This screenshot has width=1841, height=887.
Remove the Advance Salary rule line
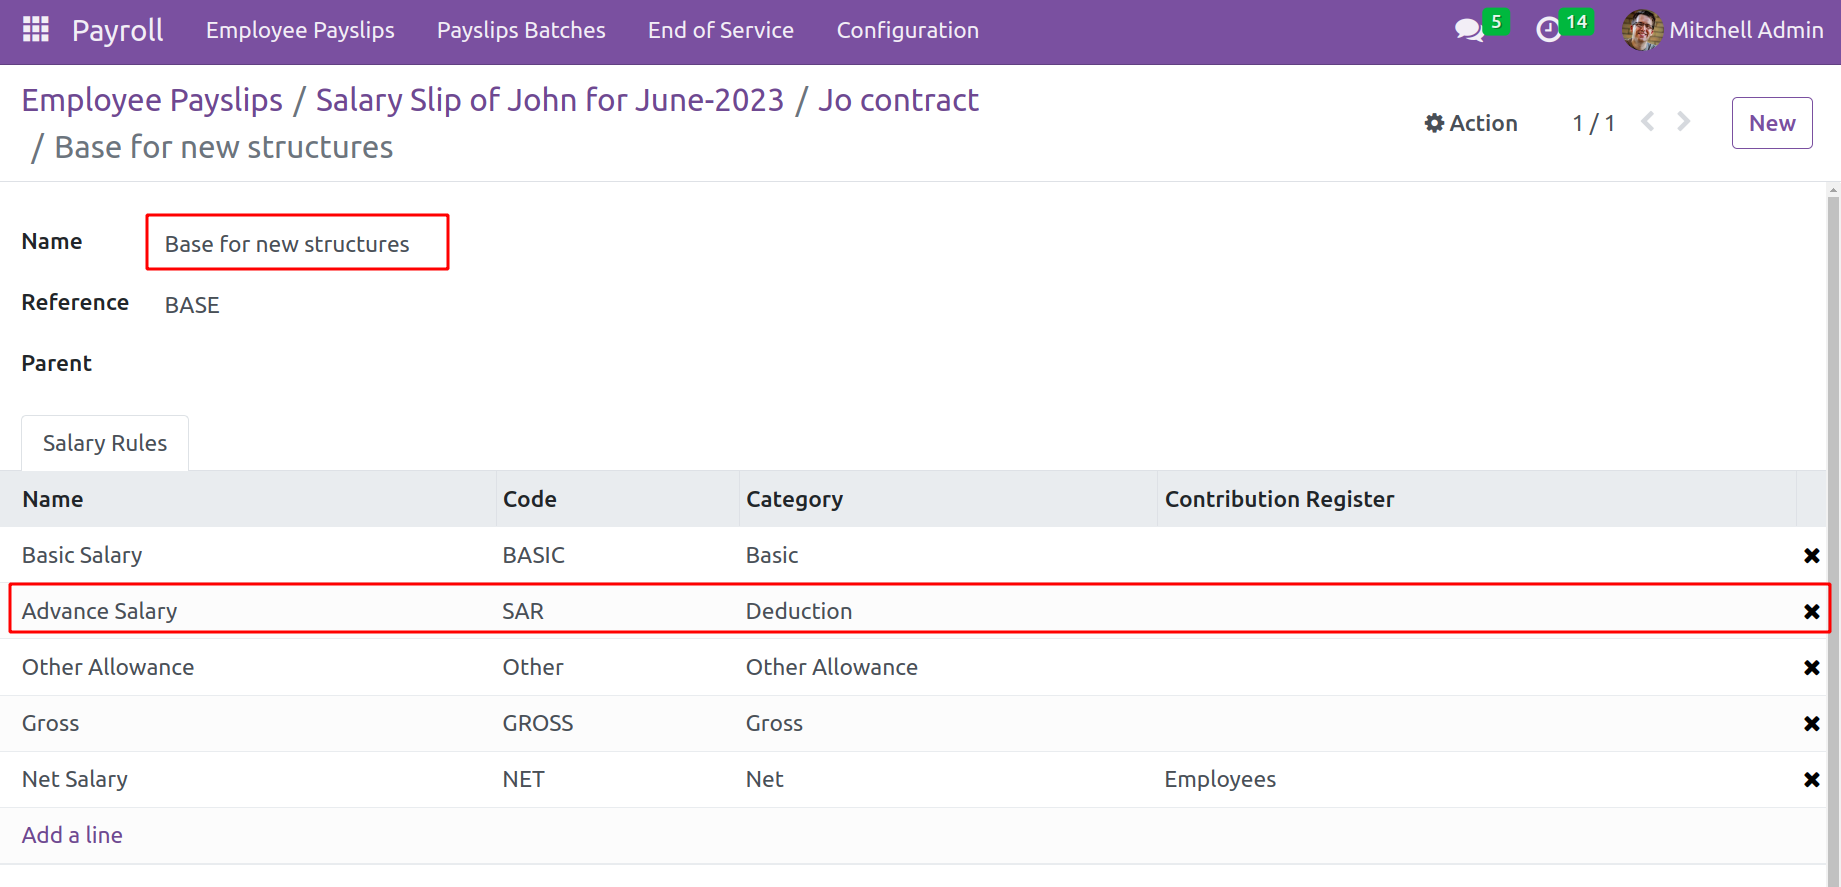pyautogui.click(x=1811, y=612)
